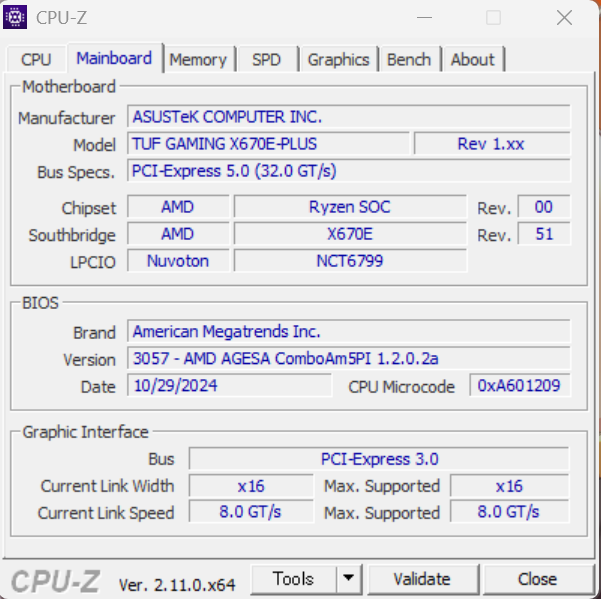Minimize the CPU-Z window
This screenshot has height=599, width=601.
point(424,18)
